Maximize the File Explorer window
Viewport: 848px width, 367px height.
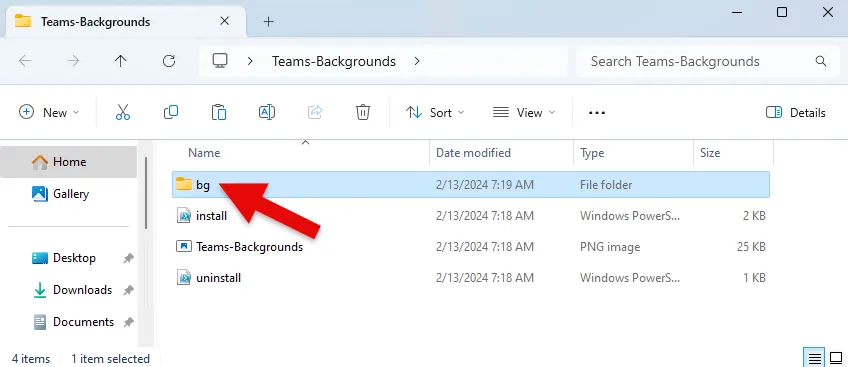point(781,12)
